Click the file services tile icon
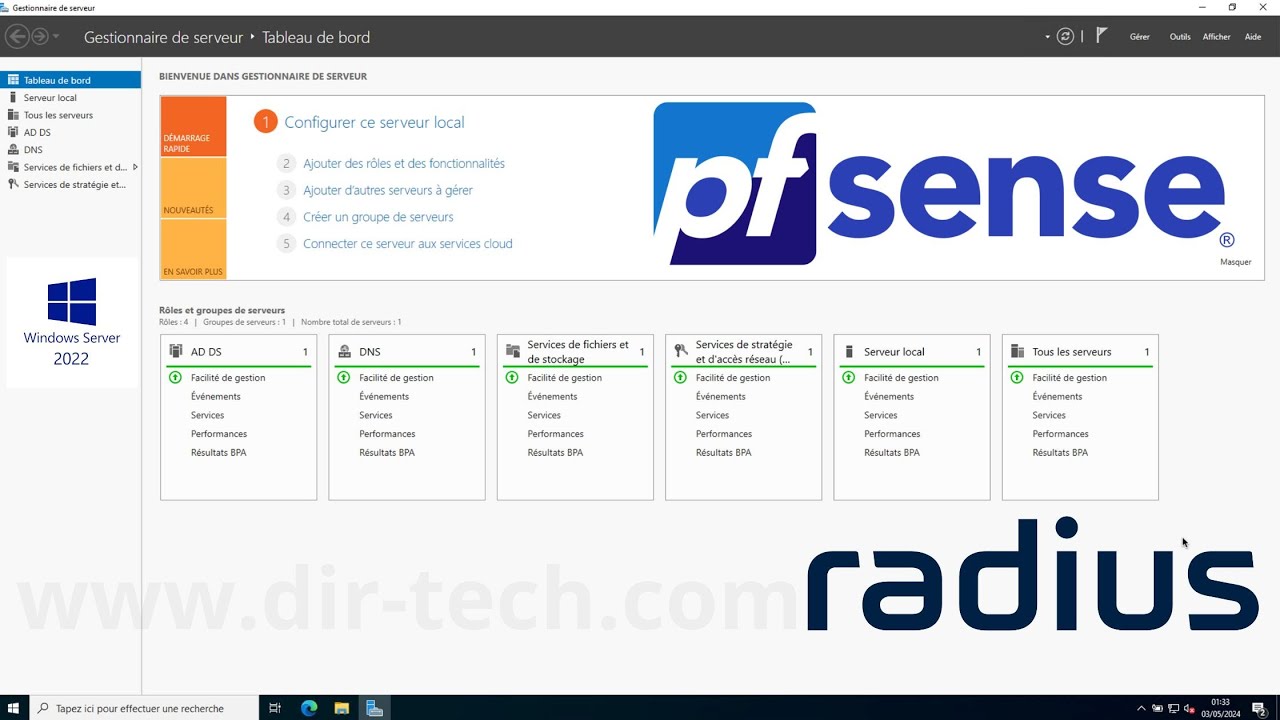The height and width of the screenshot is (720, 1280). (513, 351)
